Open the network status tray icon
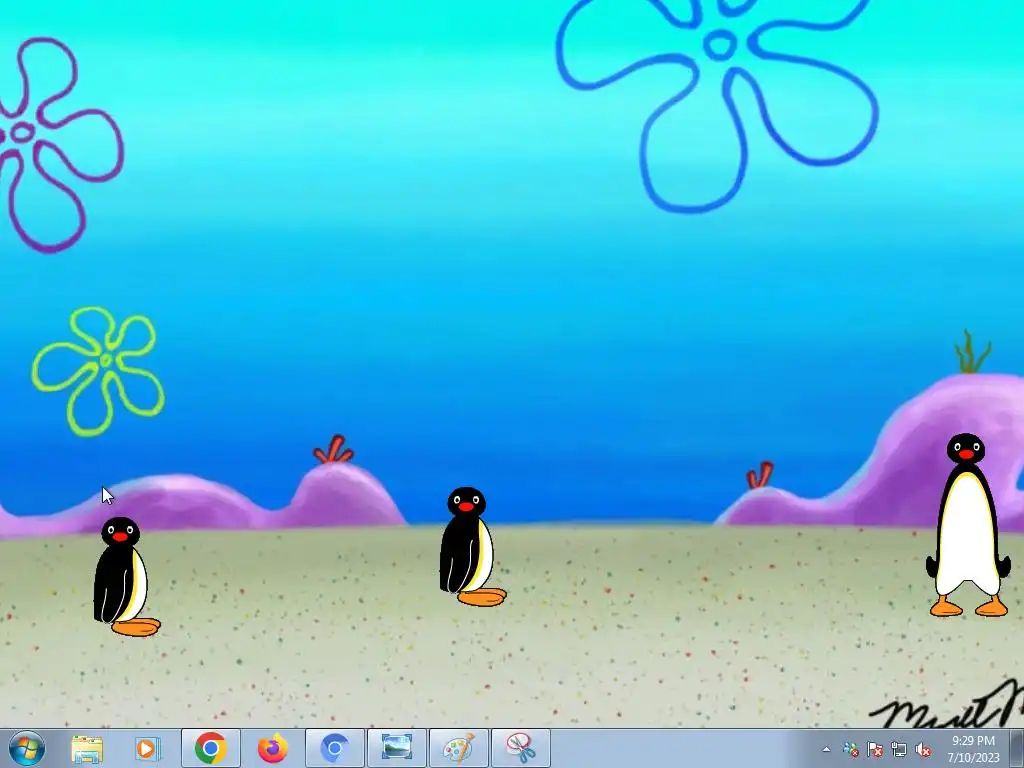The width and height of the screenshot is (1024, 768). 899,750
